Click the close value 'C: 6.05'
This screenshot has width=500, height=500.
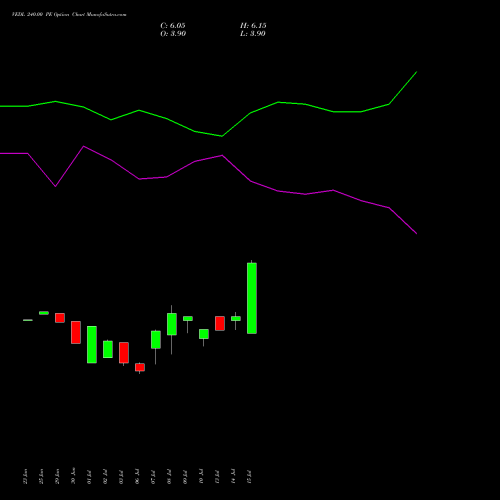173,26
